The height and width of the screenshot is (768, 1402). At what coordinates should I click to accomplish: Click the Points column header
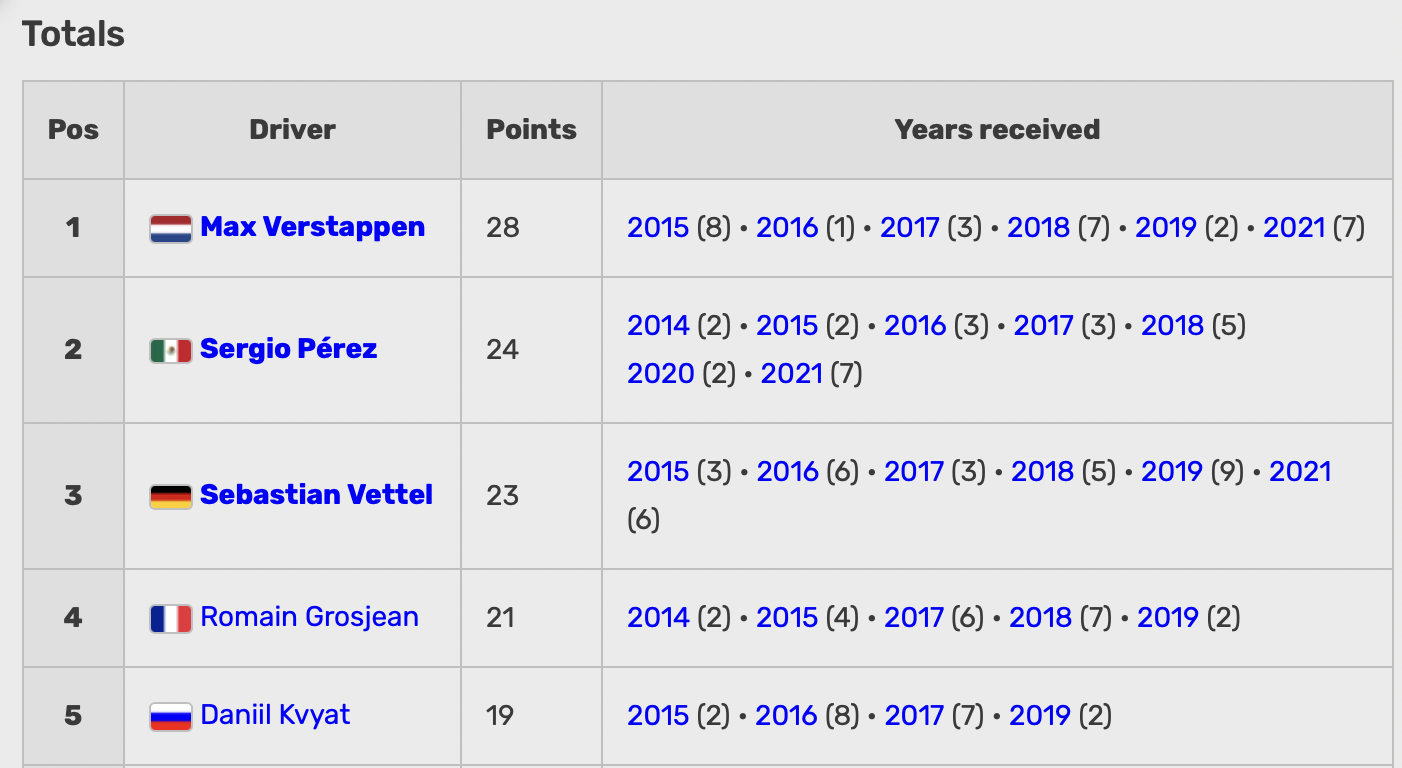(x=531, y=130)
